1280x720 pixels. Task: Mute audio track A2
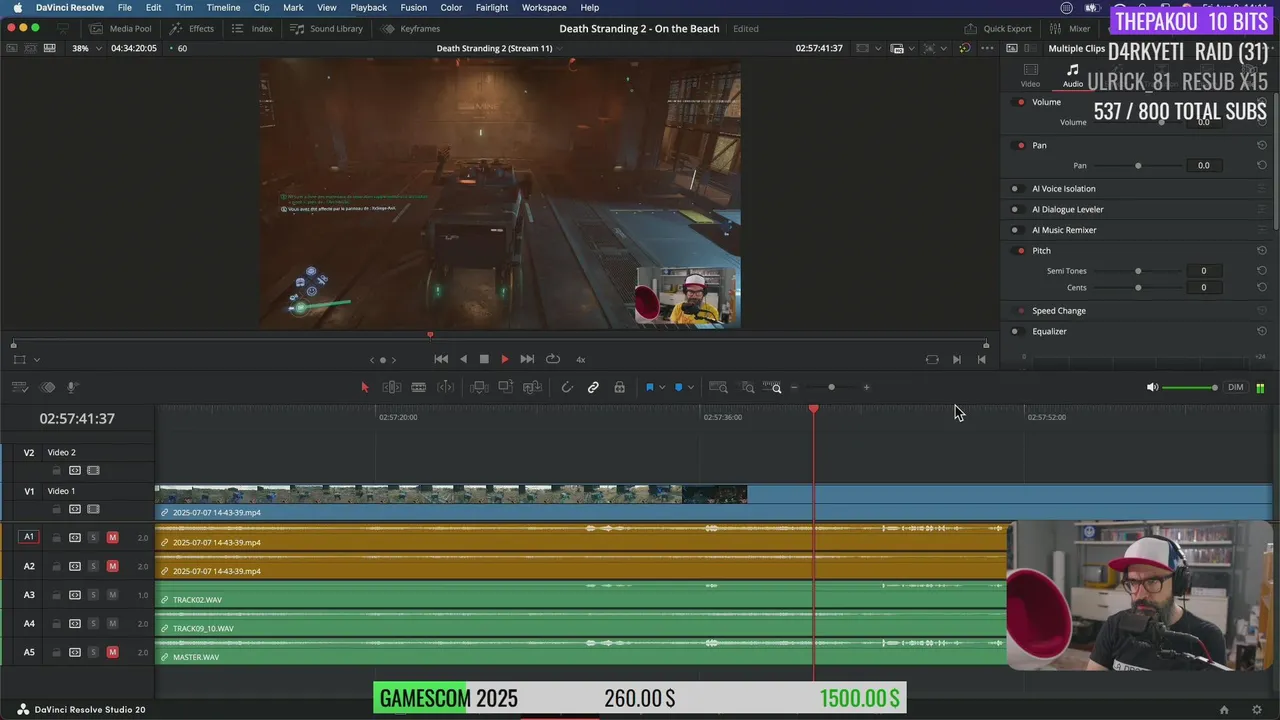point(112,566)
